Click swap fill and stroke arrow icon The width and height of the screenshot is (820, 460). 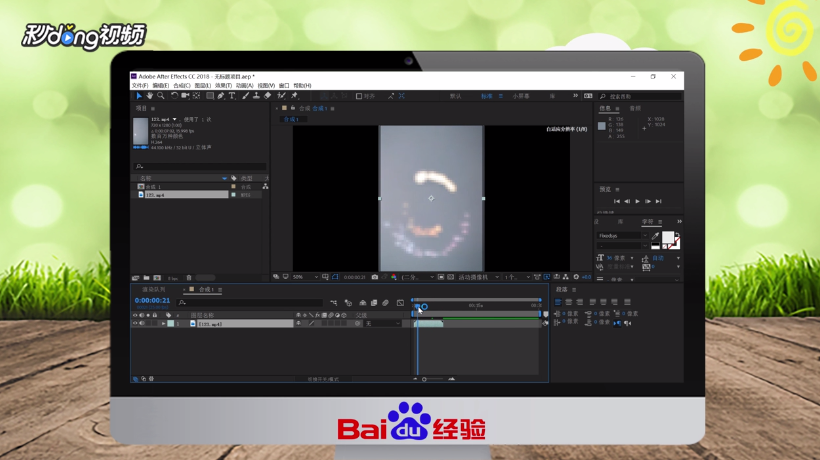(678, 235)
